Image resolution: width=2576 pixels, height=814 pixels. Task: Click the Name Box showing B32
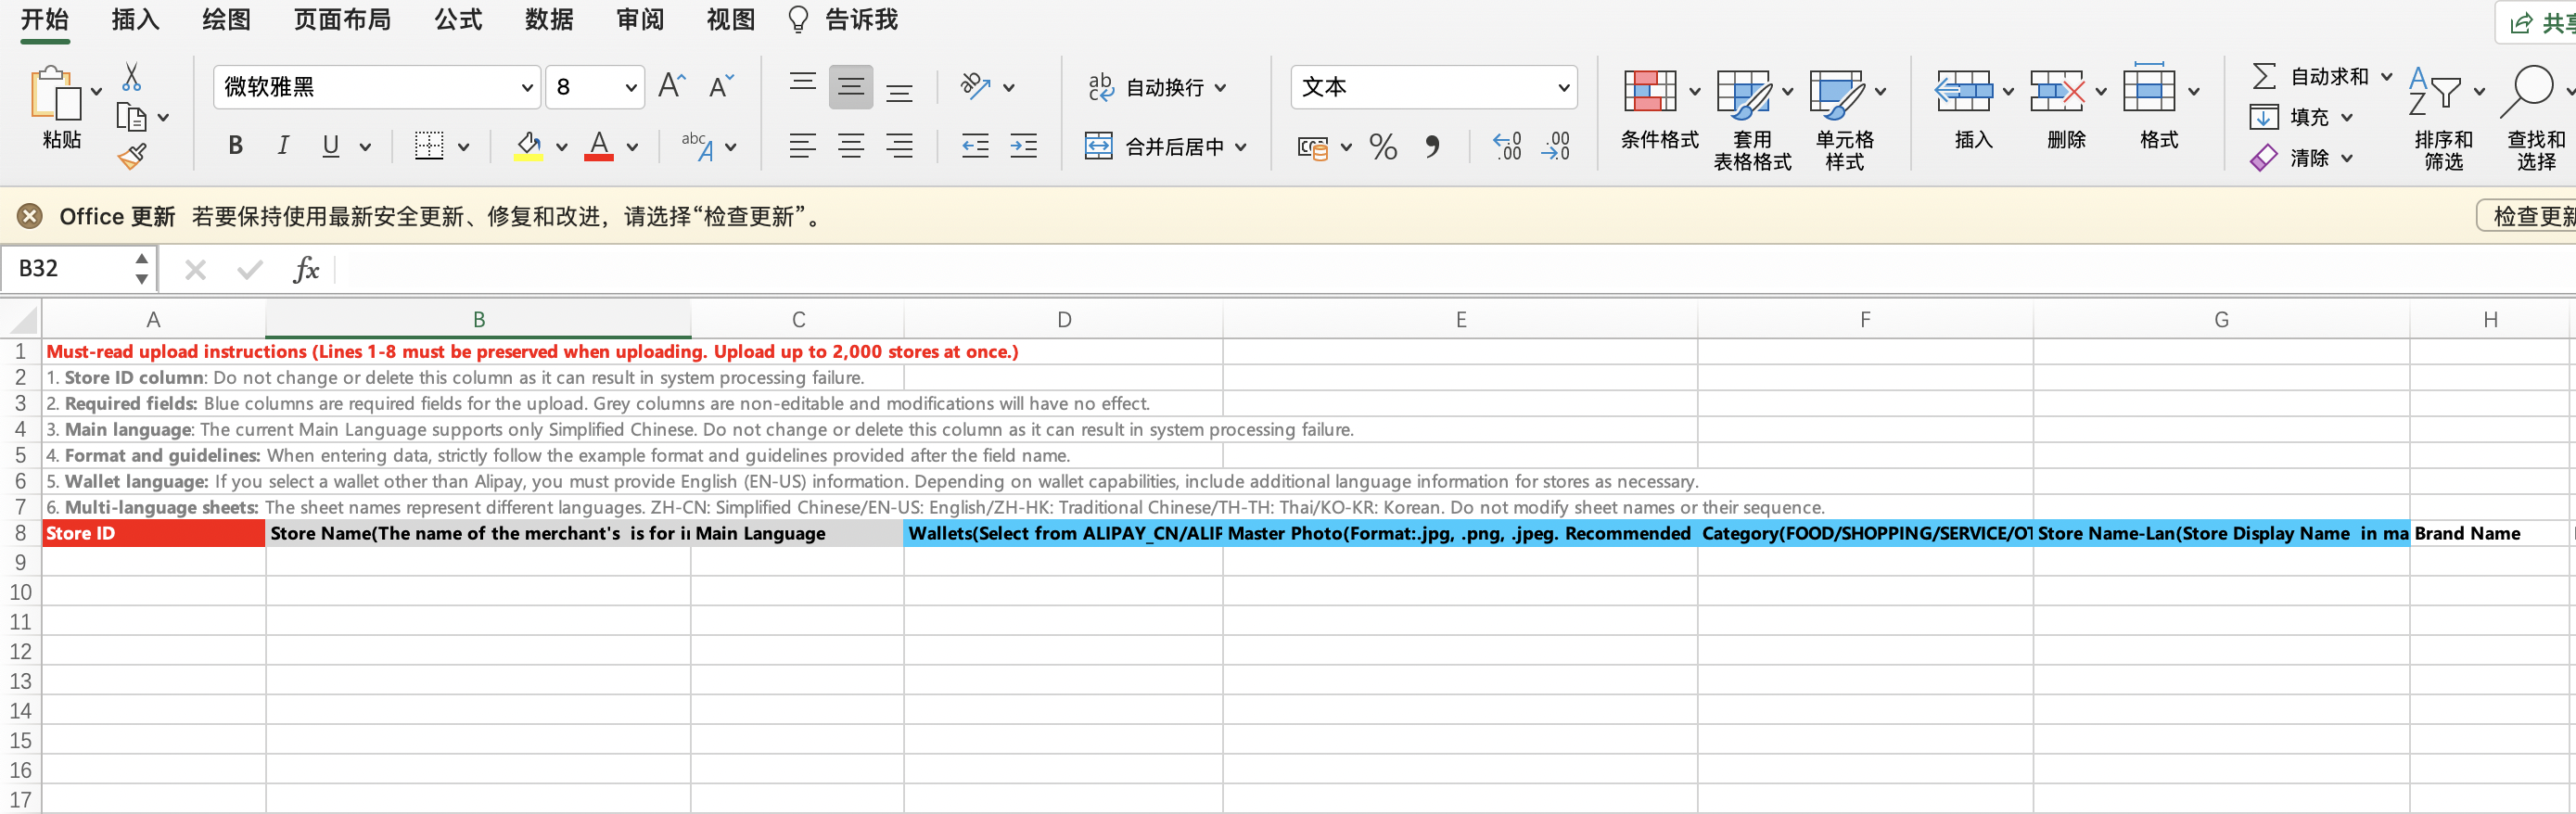(x=70, y=269)
